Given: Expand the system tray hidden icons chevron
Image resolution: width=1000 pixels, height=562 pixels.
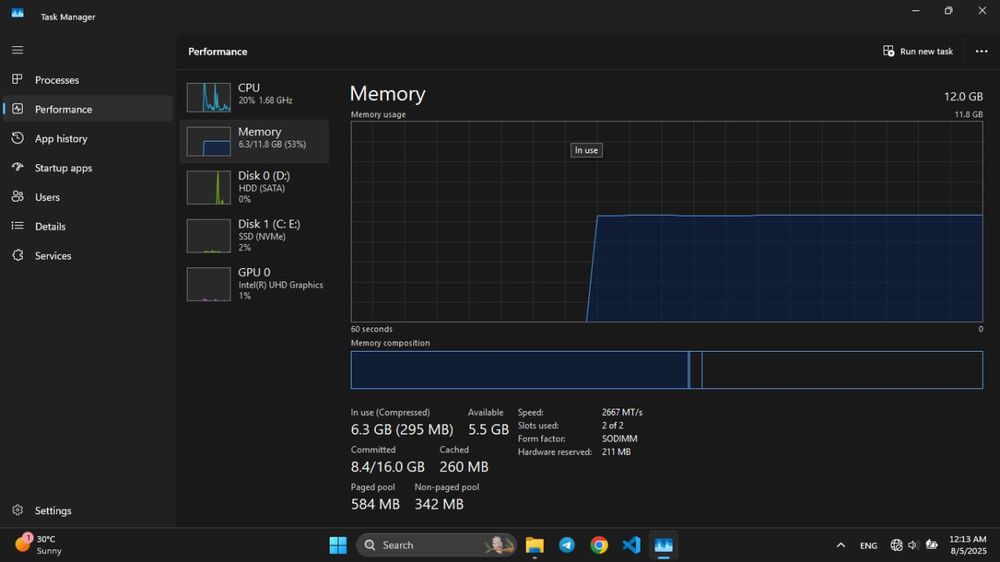Looking at the screenshot, I should 841,545.
